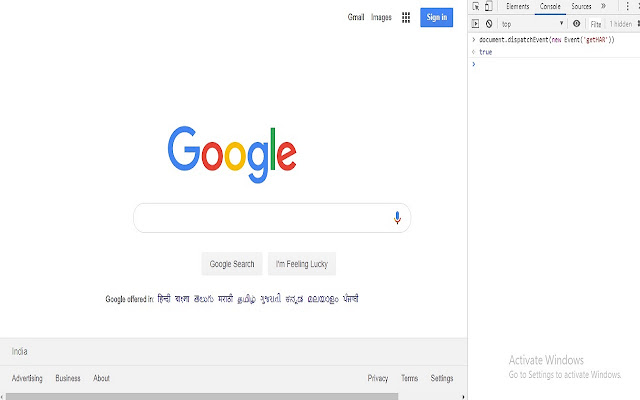Switch to the Console tab
640x400 pixels.
(550, 7)
